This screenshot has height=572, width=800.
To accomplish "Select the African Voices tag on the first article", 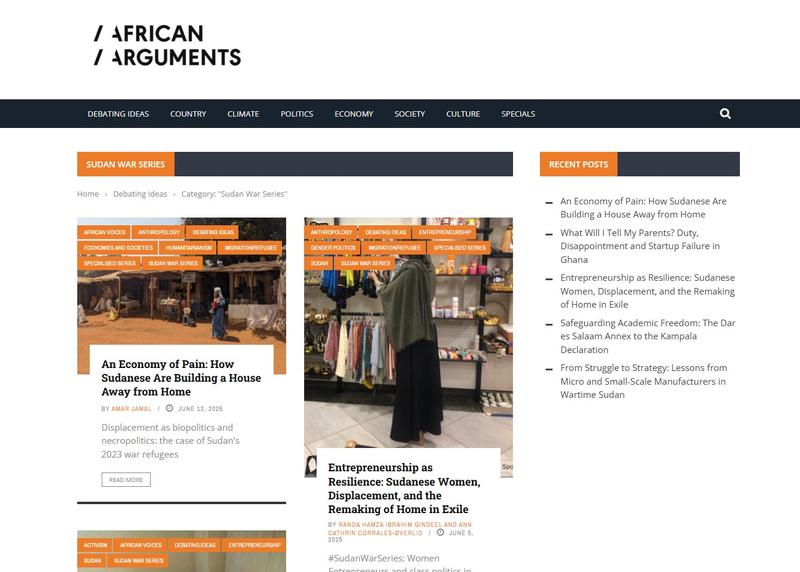I will point(104,232).
